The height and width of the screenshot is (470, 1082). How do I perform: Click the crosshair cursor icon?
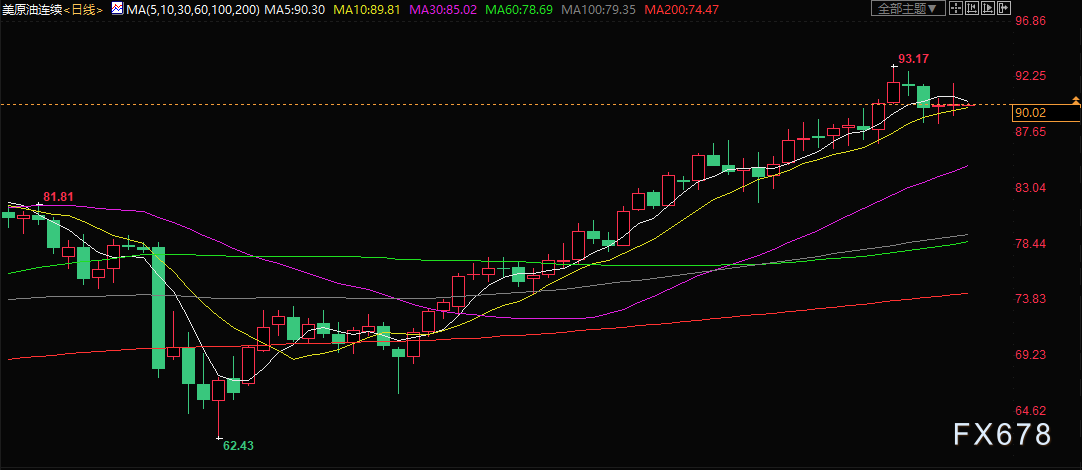click(x=956, y=8)
